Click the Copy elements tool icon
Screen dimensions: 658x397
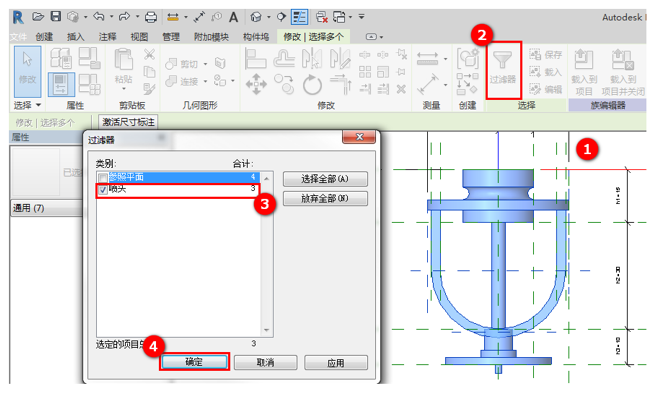[x=284, y=84]
